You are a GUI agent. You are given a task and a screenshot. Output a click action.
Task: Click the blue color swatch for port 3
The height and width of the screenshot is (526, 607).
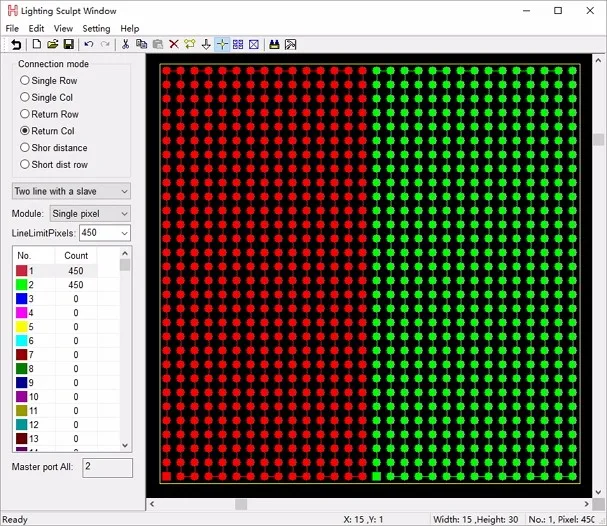tap(21, 299)
